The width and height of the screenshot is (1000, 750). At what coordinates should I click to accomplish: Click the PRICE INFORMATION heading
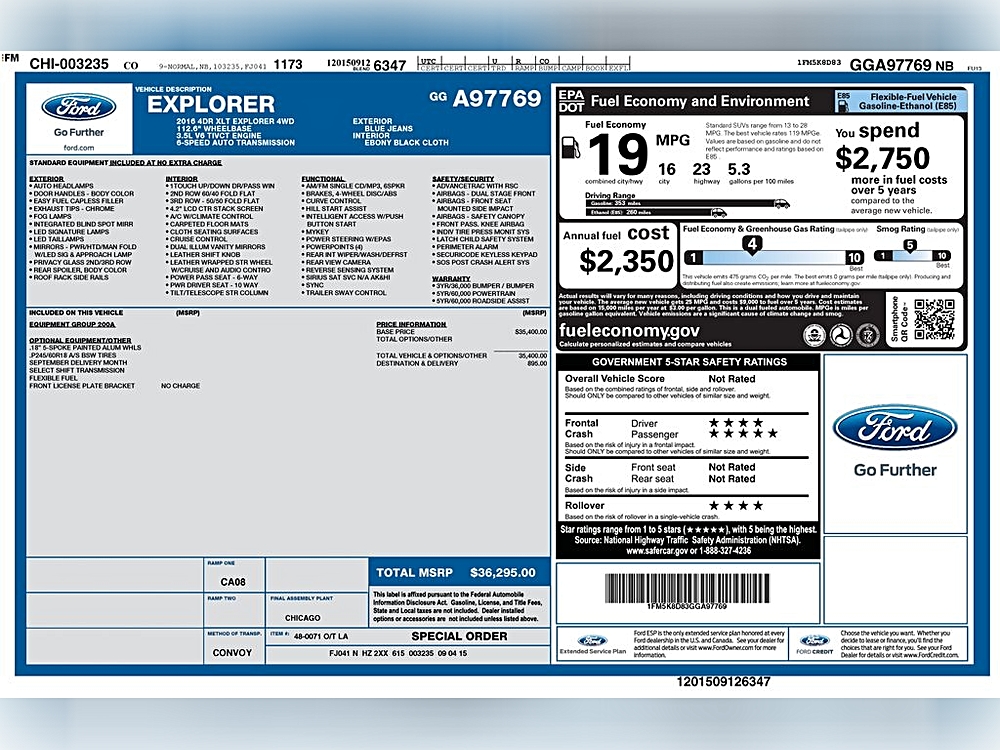pos(411,324)
